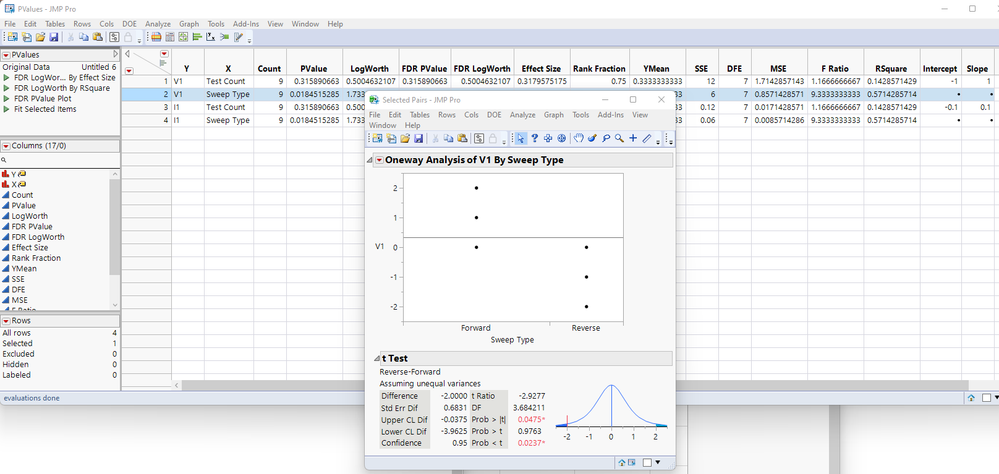Click horizontal scrollbar left arrow under data grid
The height and width of the screenshot is (474, 999).
(x=176, y=385)
